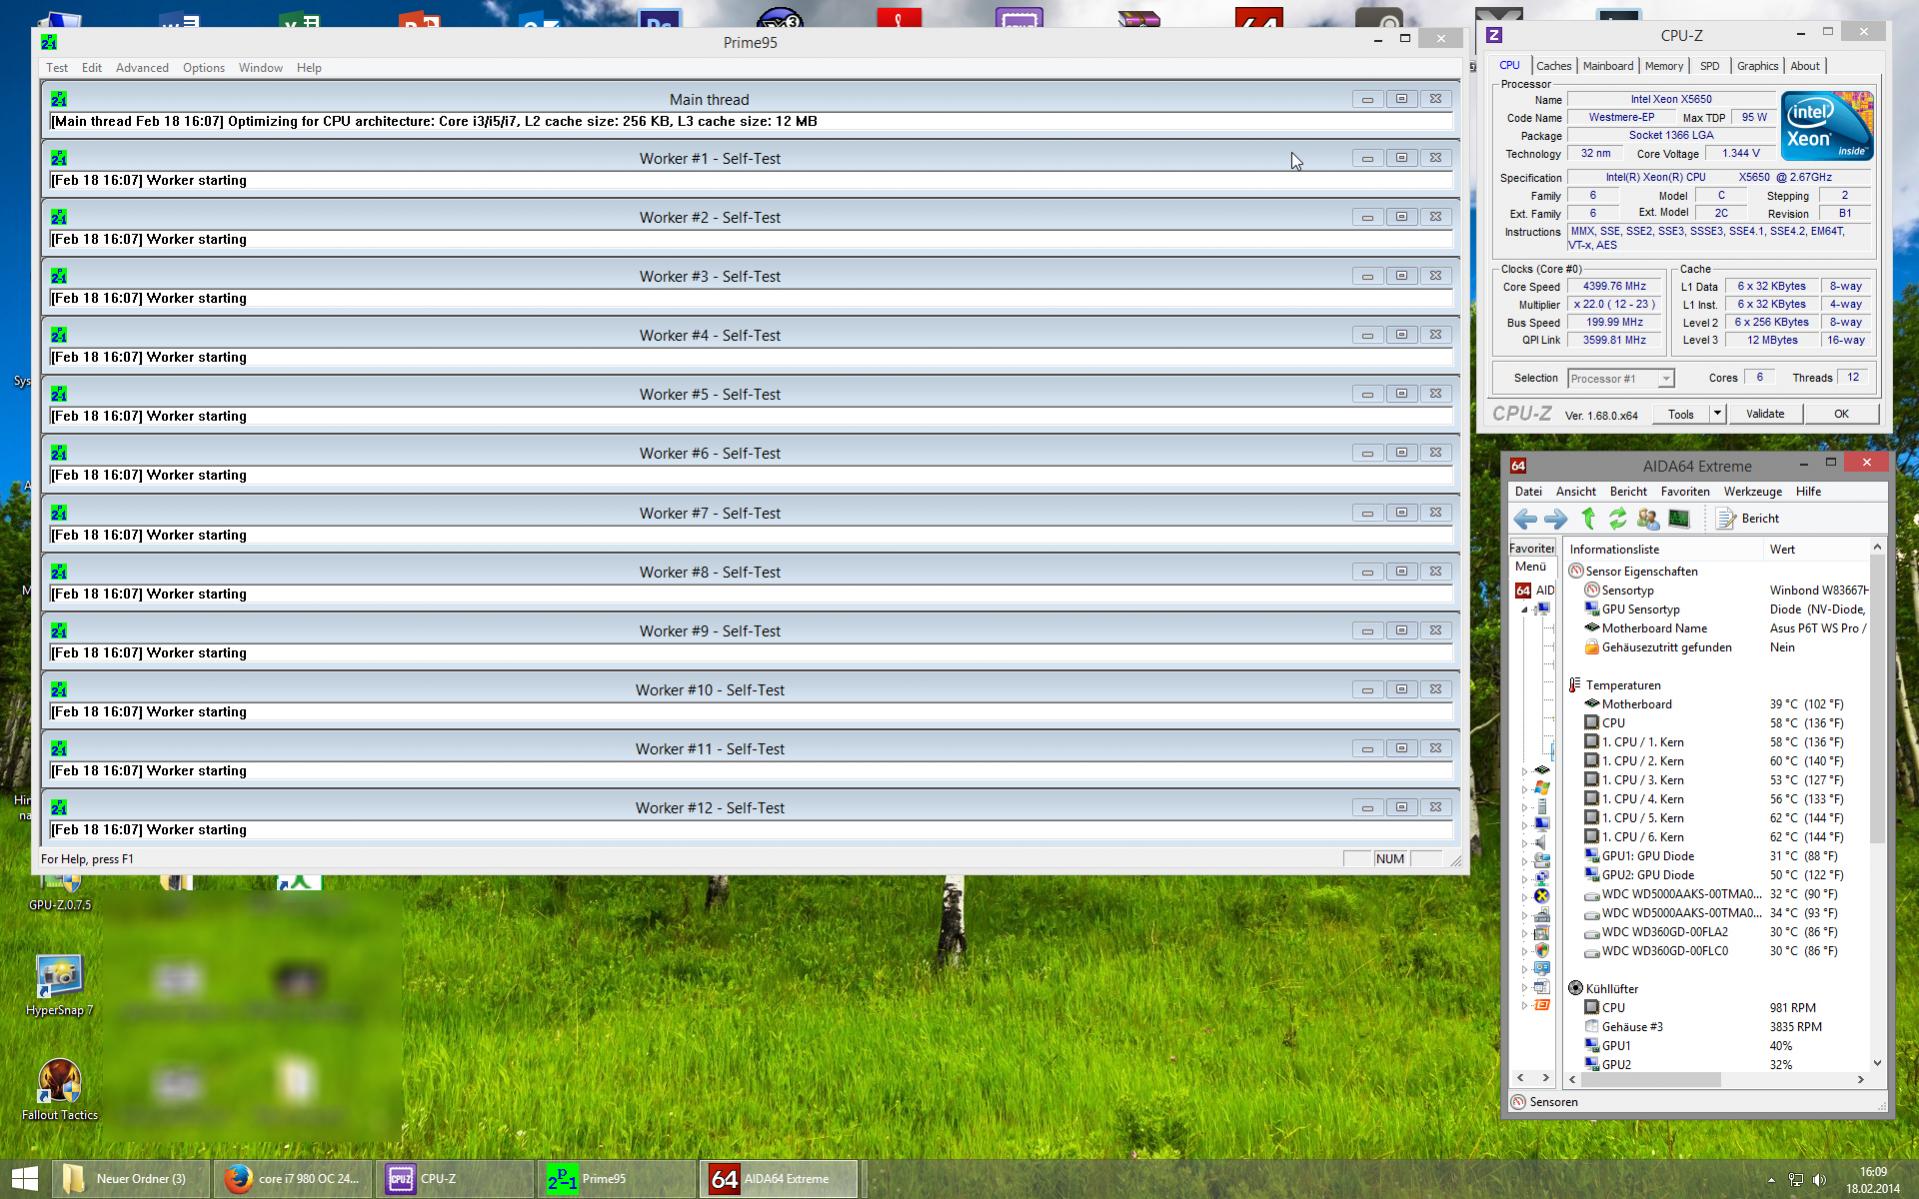Image resolution: width=1919 pixels, height=1199 pixels.
Task: Refresh the AIDA64 sensor page
Action: tap(1617, 518)
